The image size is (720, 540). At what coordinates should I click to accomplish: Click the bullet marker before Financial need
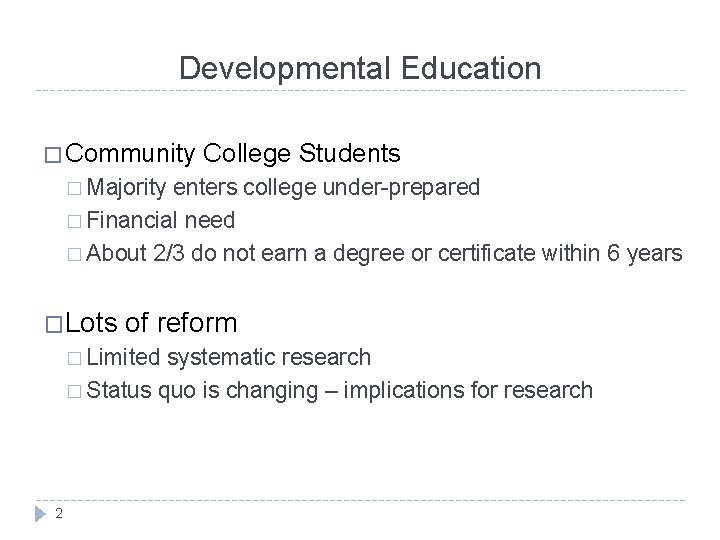pyautogui.click(x=78, y=220)
